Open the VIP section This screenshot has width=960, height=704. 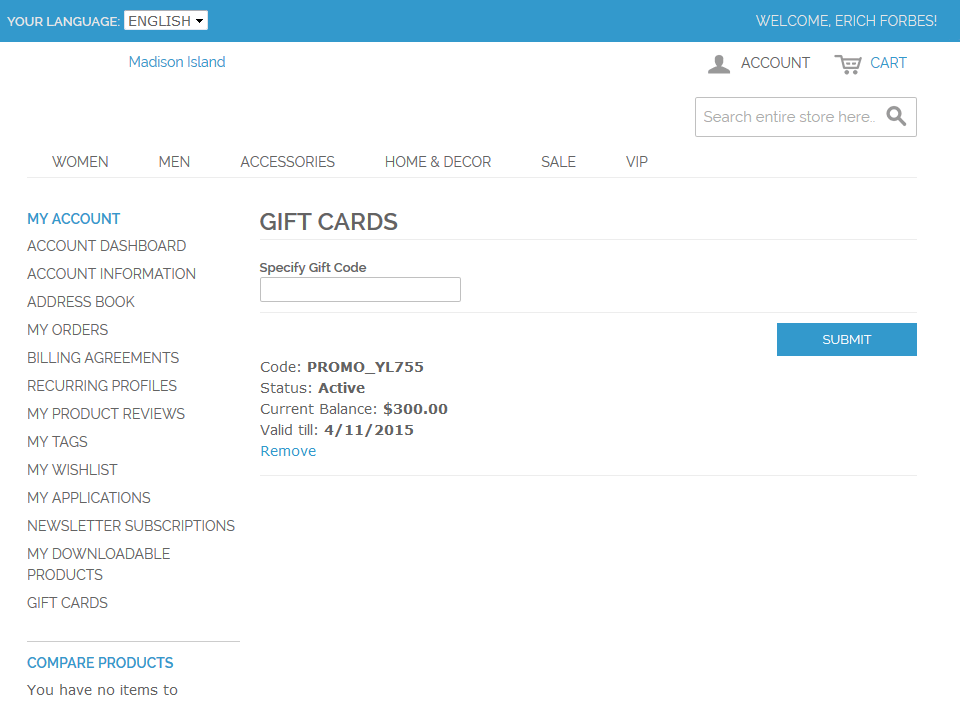pyautogui.click(x=637, y=161)
